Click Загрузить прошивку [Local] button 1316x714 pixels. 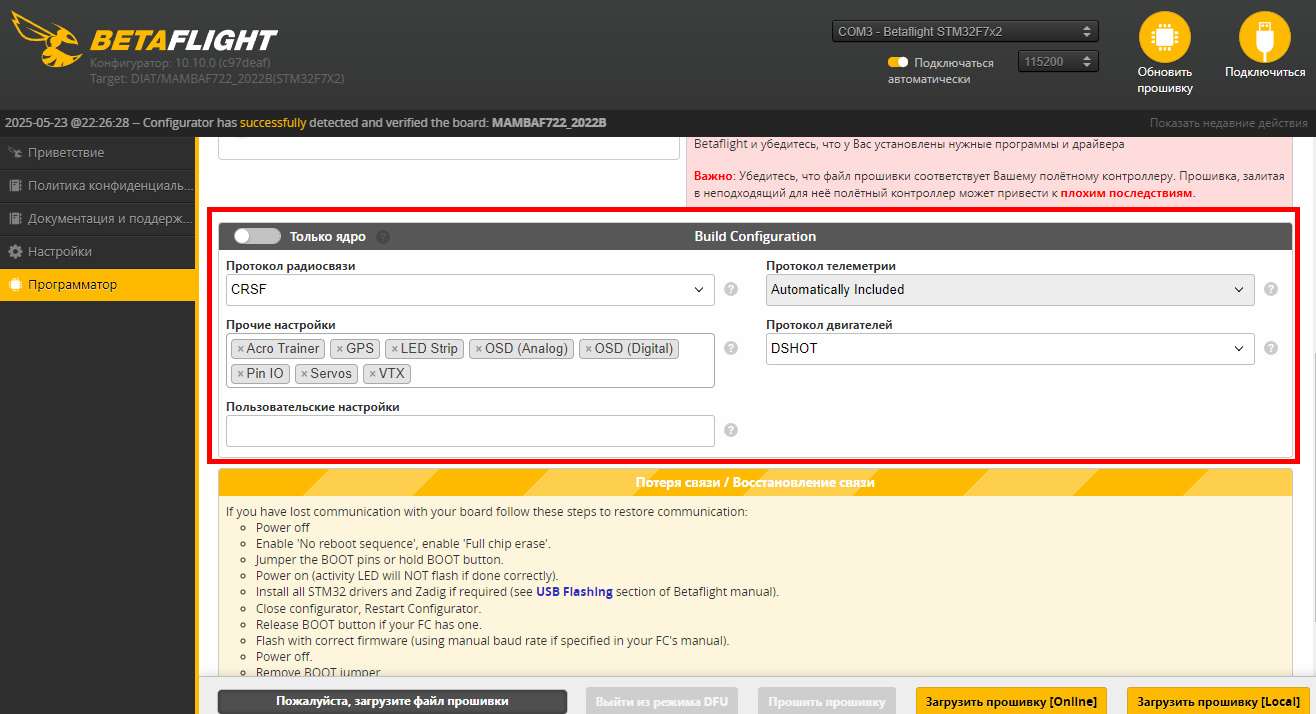[1218, 701]
